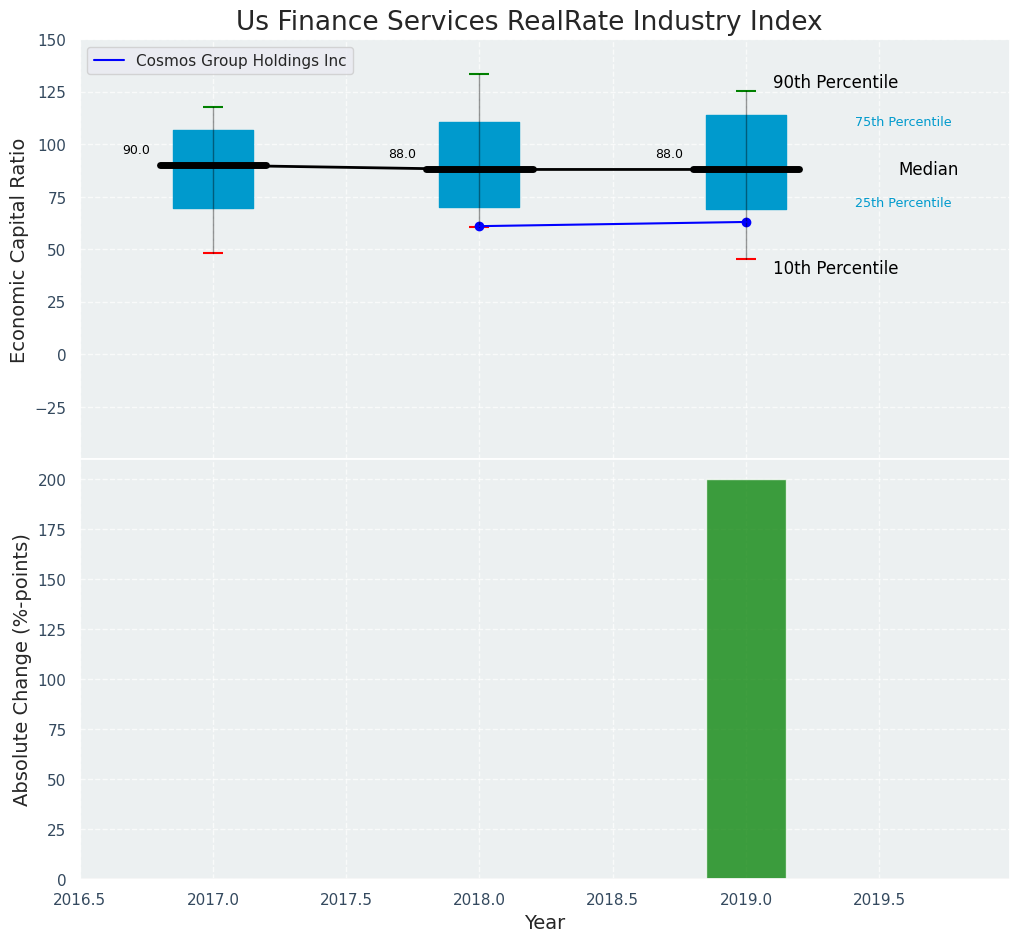Click the 90.0 median value label
This screenshot has width=1019, height=942.
tap(136, 151)
